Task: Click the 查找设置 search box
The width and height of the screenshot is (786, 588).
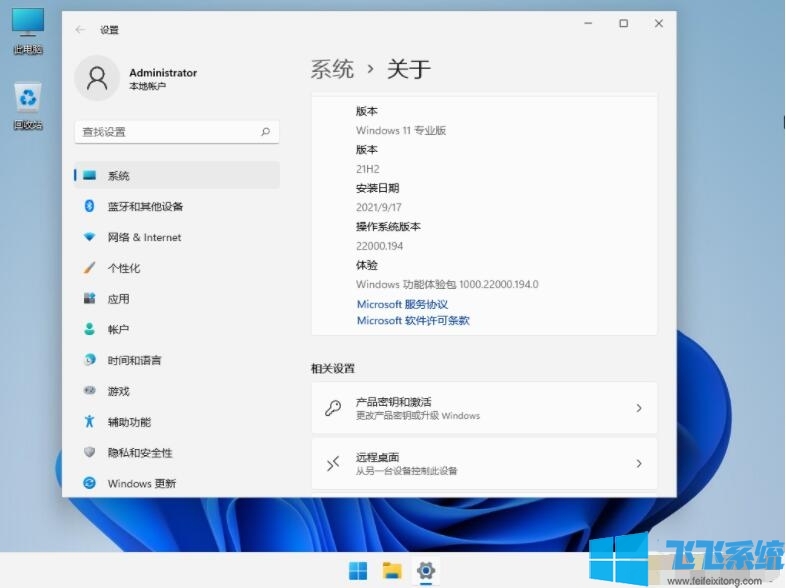Action: [x=170, y=132]
